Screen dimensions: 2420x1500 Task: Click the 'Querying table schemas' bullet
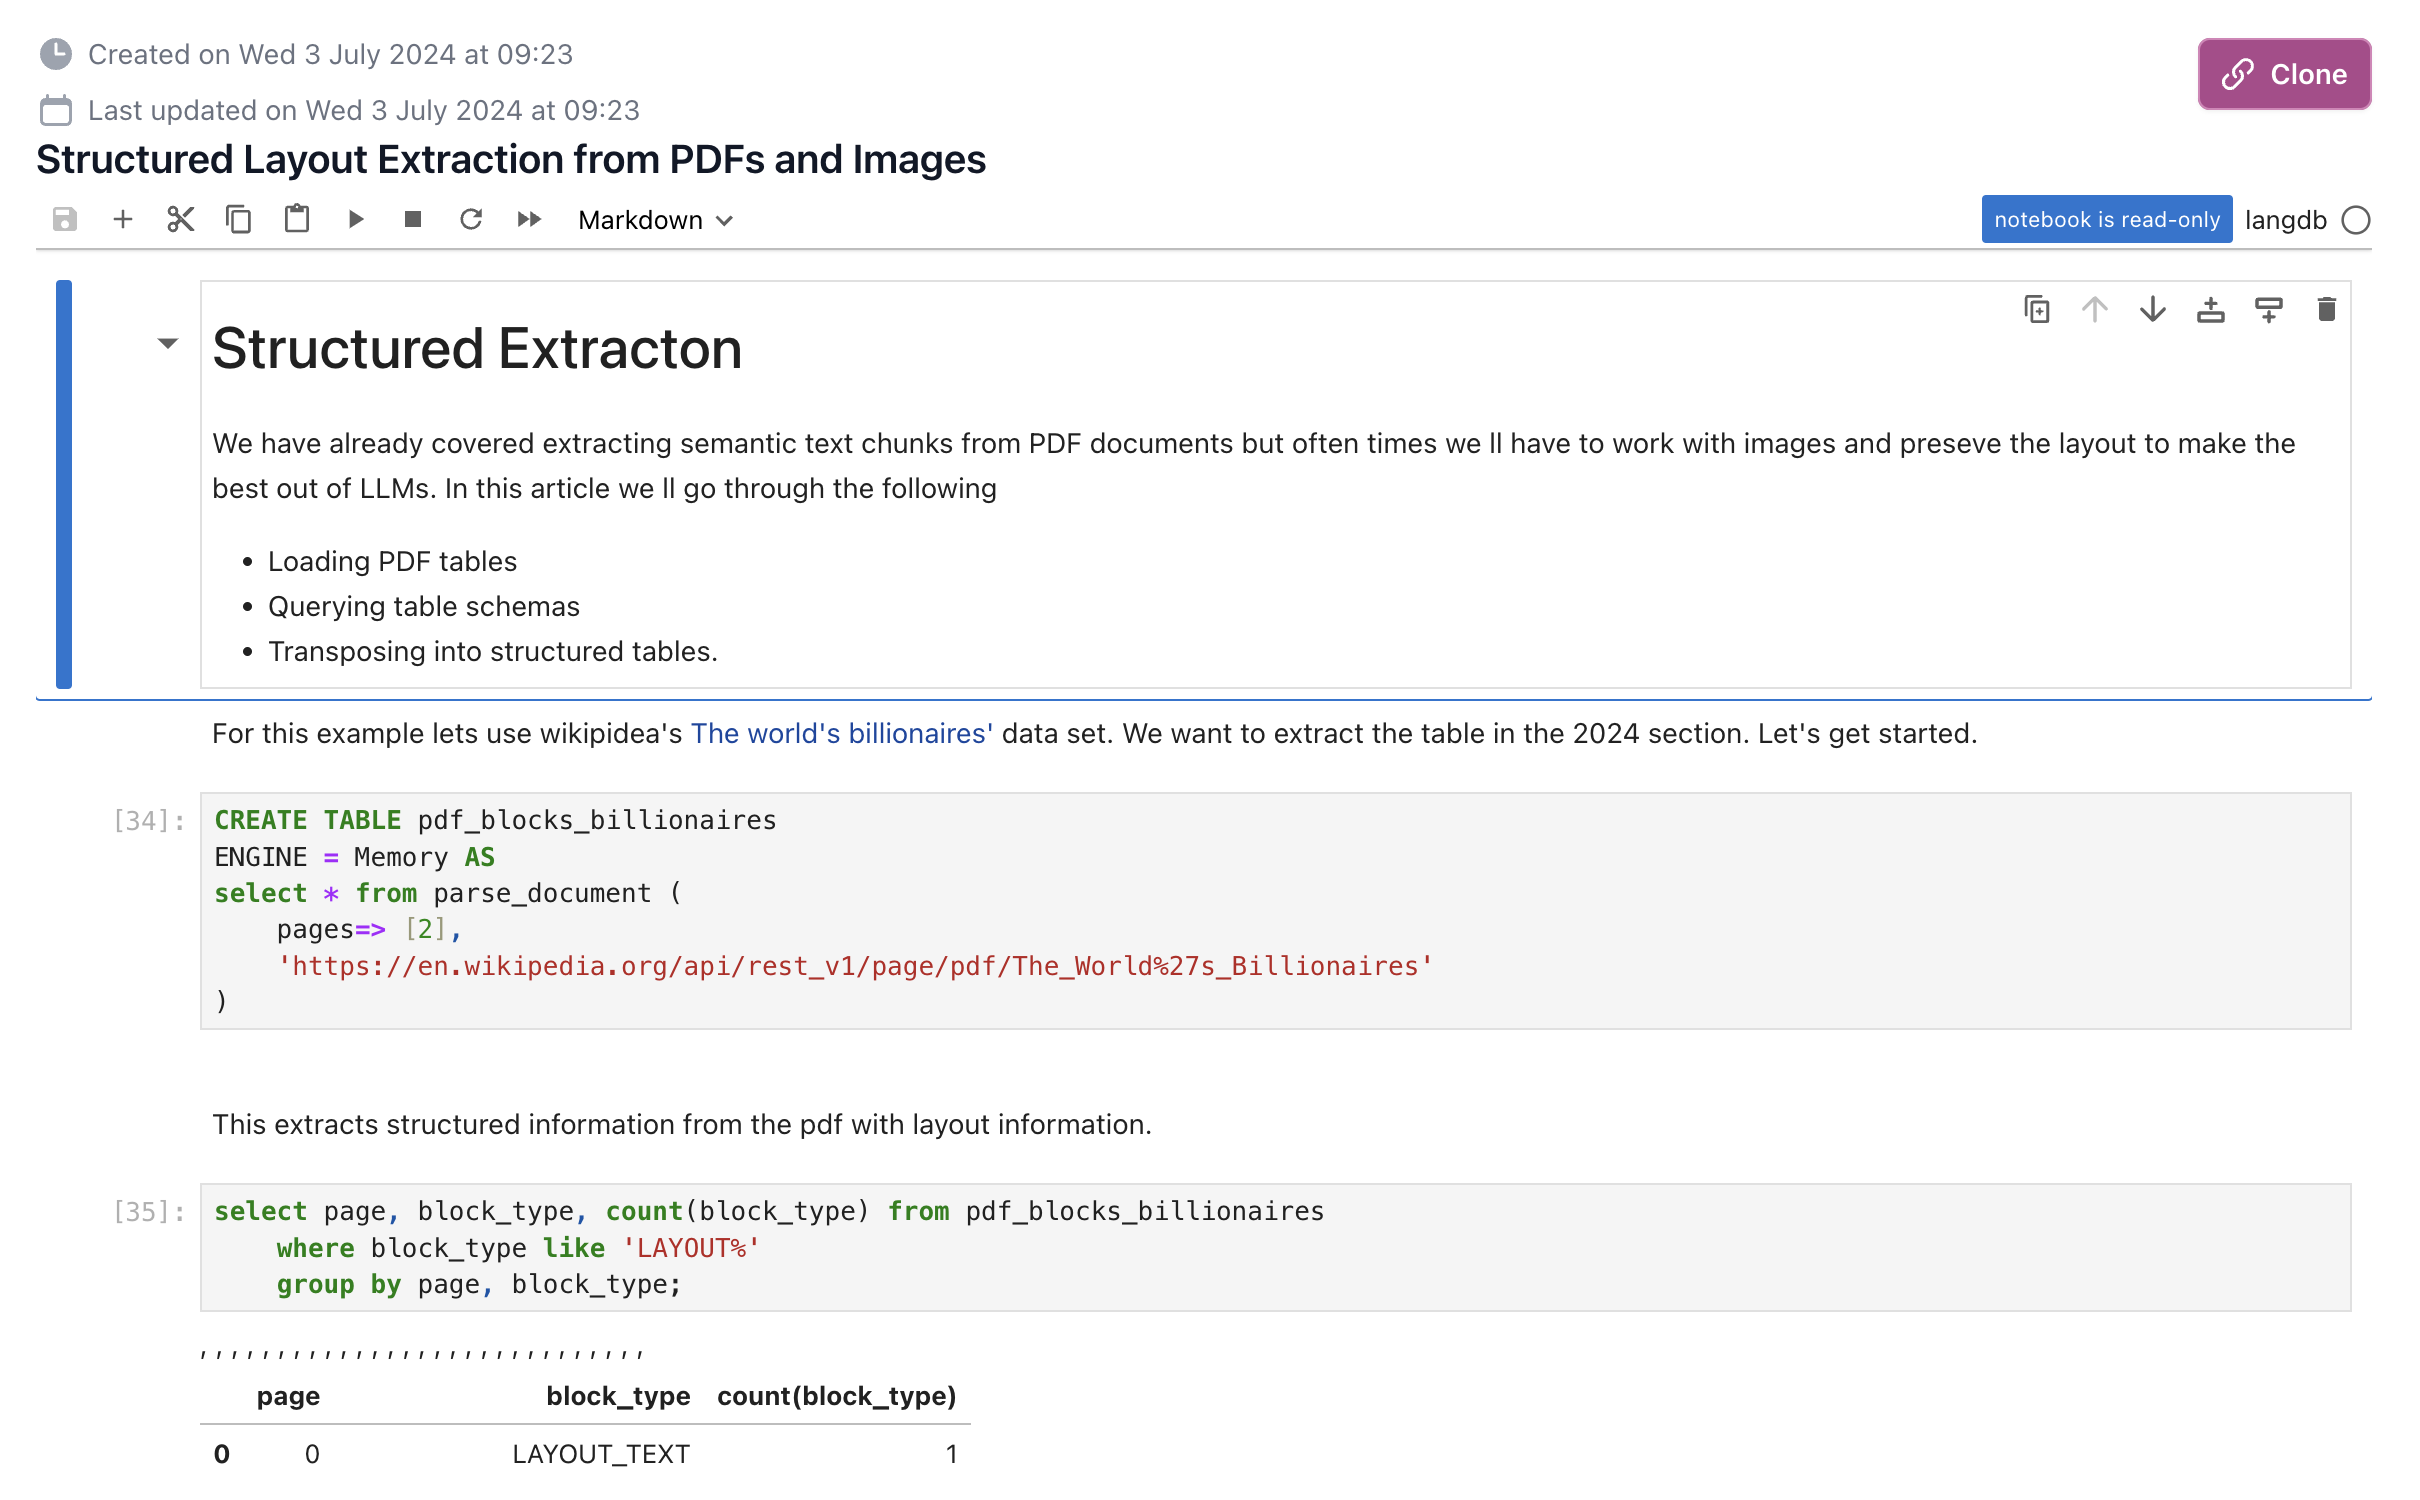point(424,606)
